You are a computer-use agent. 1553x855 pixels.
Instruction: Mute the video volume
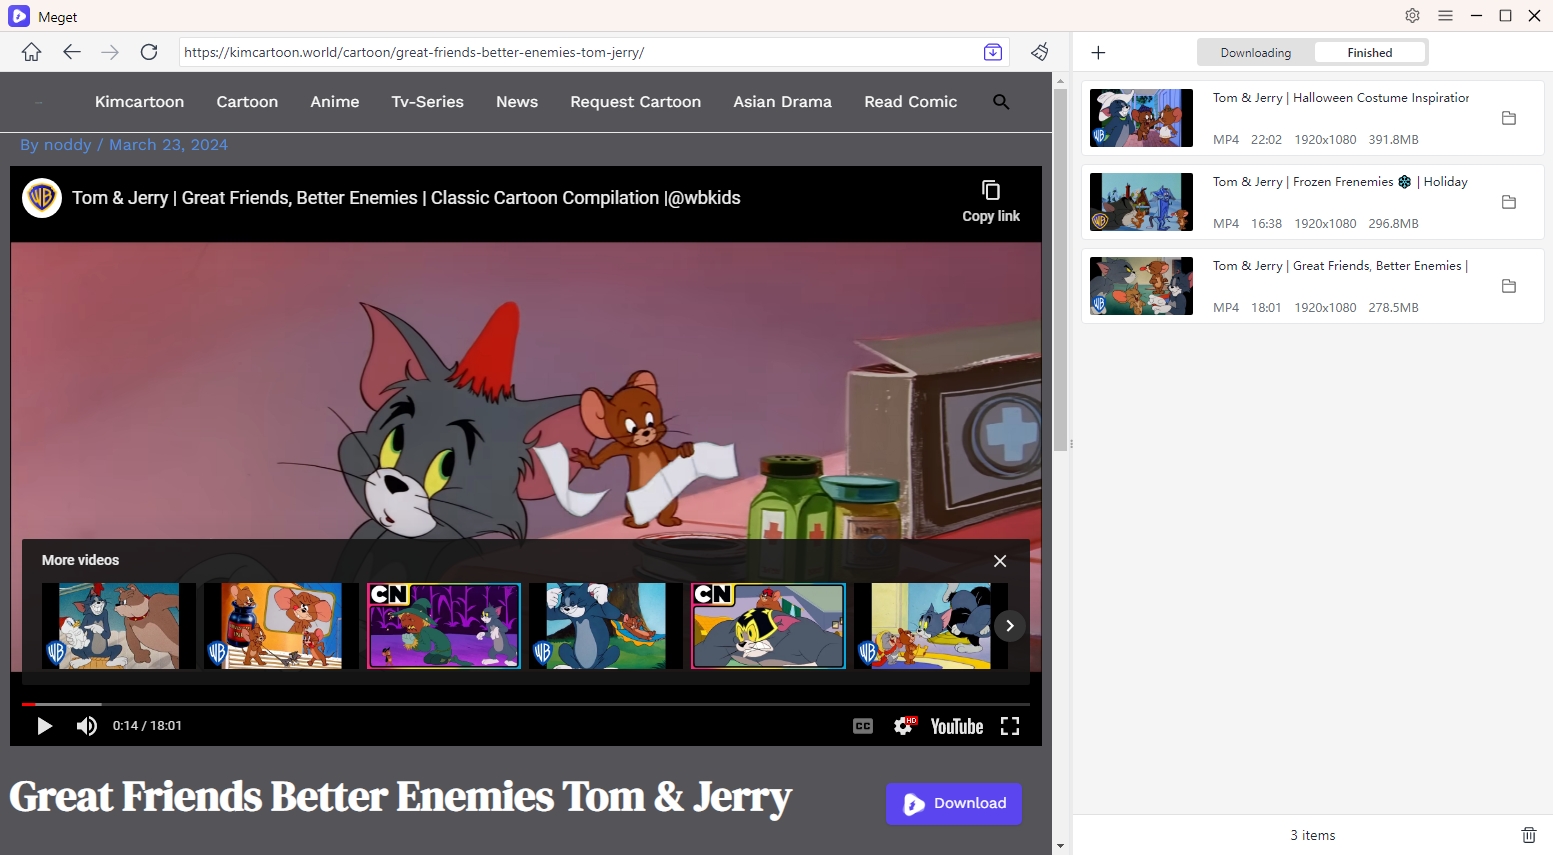tap(87, 726)
